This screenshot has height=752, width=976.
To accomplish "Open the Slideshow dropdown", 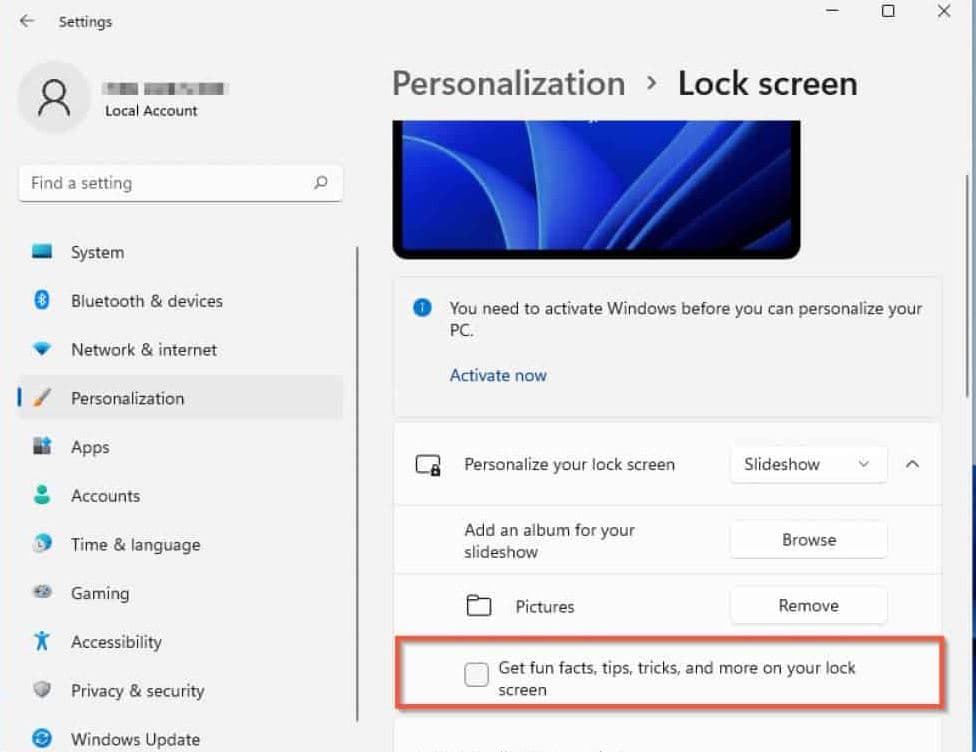I will (x=808, y=464).
